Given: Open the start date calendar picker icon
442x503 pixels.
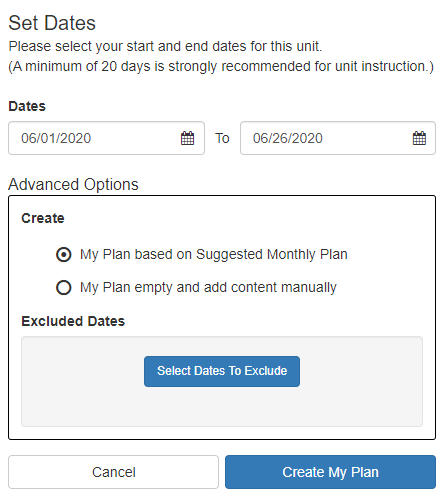Looking at the screenshot, I should coord(187,138).
